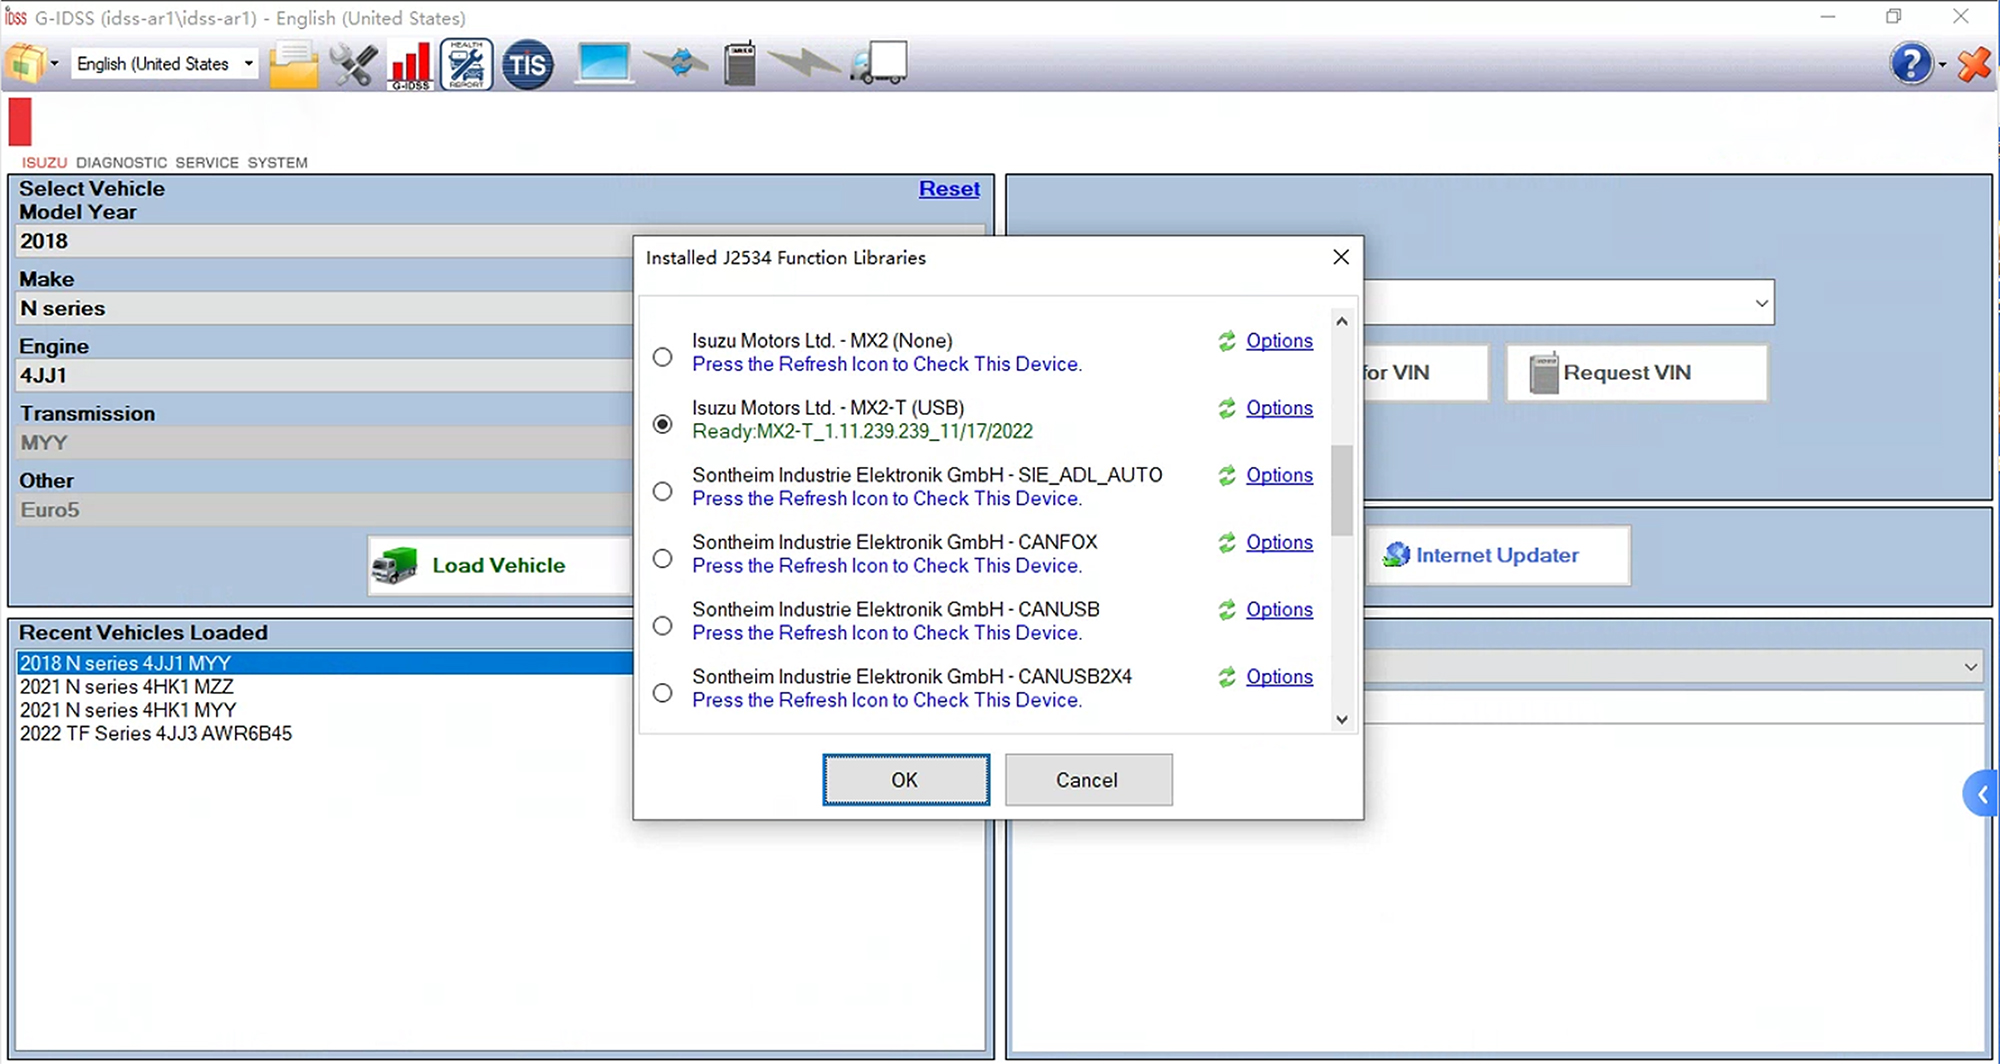Image resolution: width=2000 pixels, height=1064 pixels.
Task: Refresh the CANFOX device status
Action: click(1226, 543)
